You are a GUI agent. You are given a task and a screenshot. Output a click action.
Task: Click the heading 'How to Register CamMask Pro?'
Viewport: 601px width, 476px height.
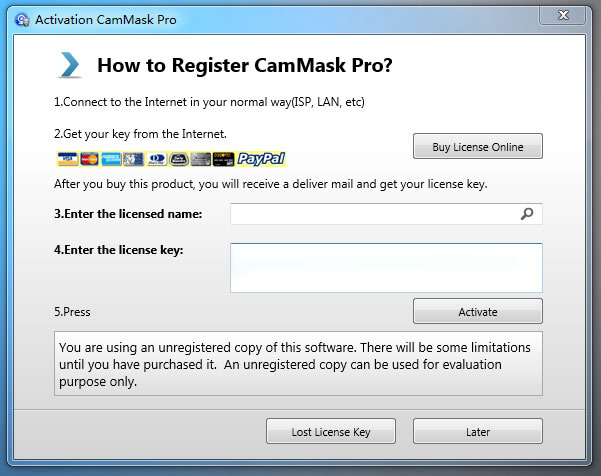245,65
